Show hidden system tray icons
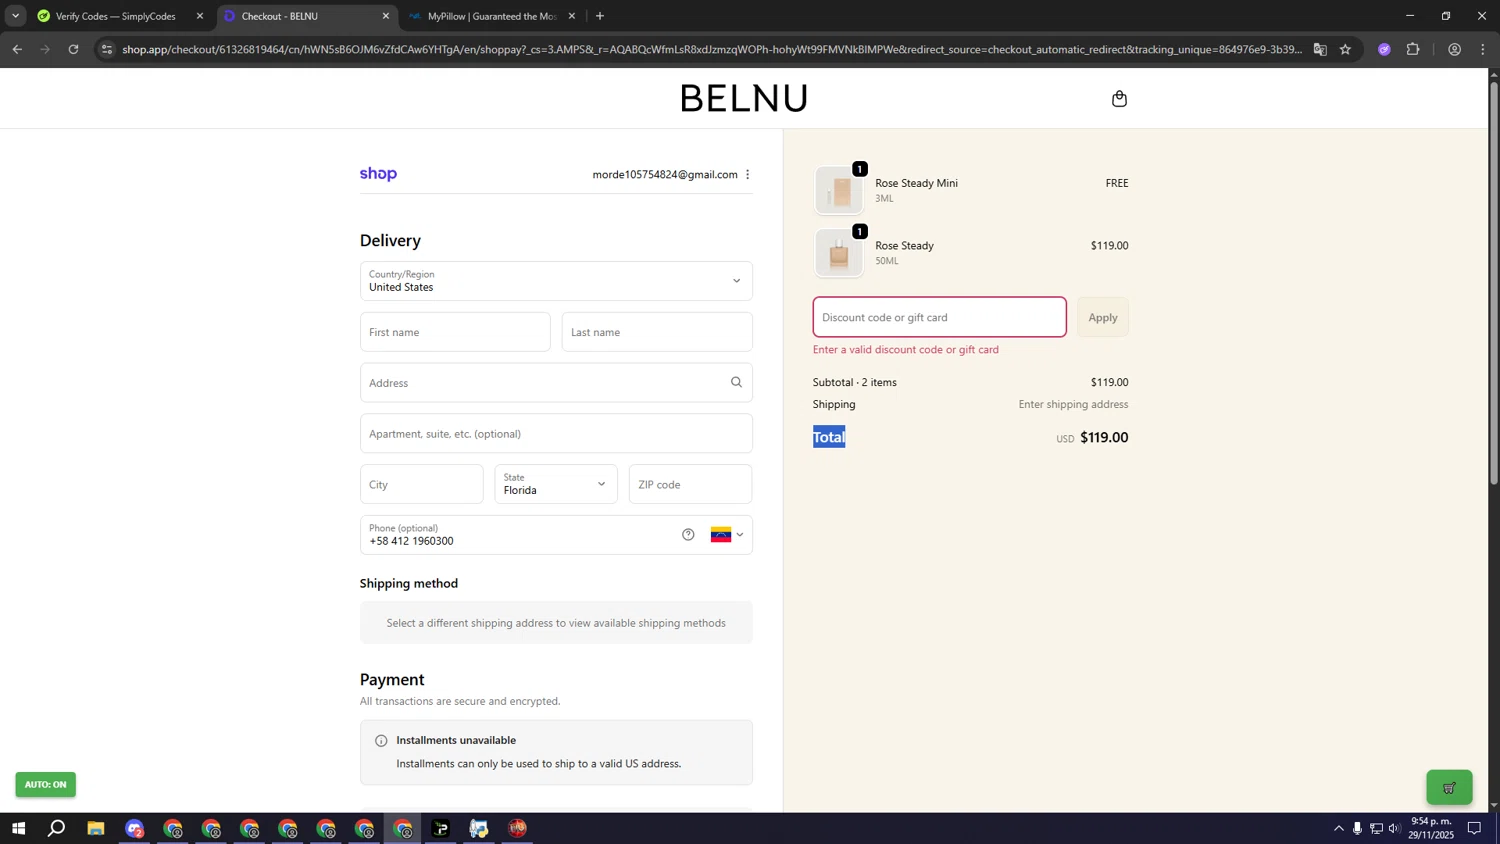 coord(1339,828)
